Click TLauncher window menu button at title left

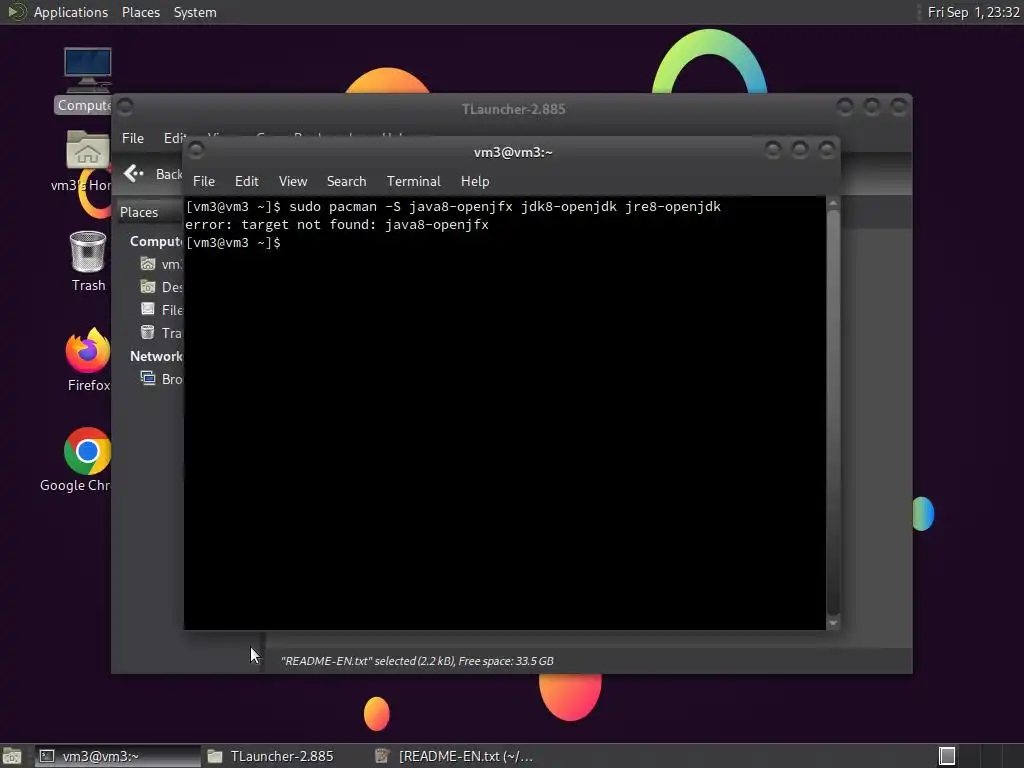[x=125, y=106]
